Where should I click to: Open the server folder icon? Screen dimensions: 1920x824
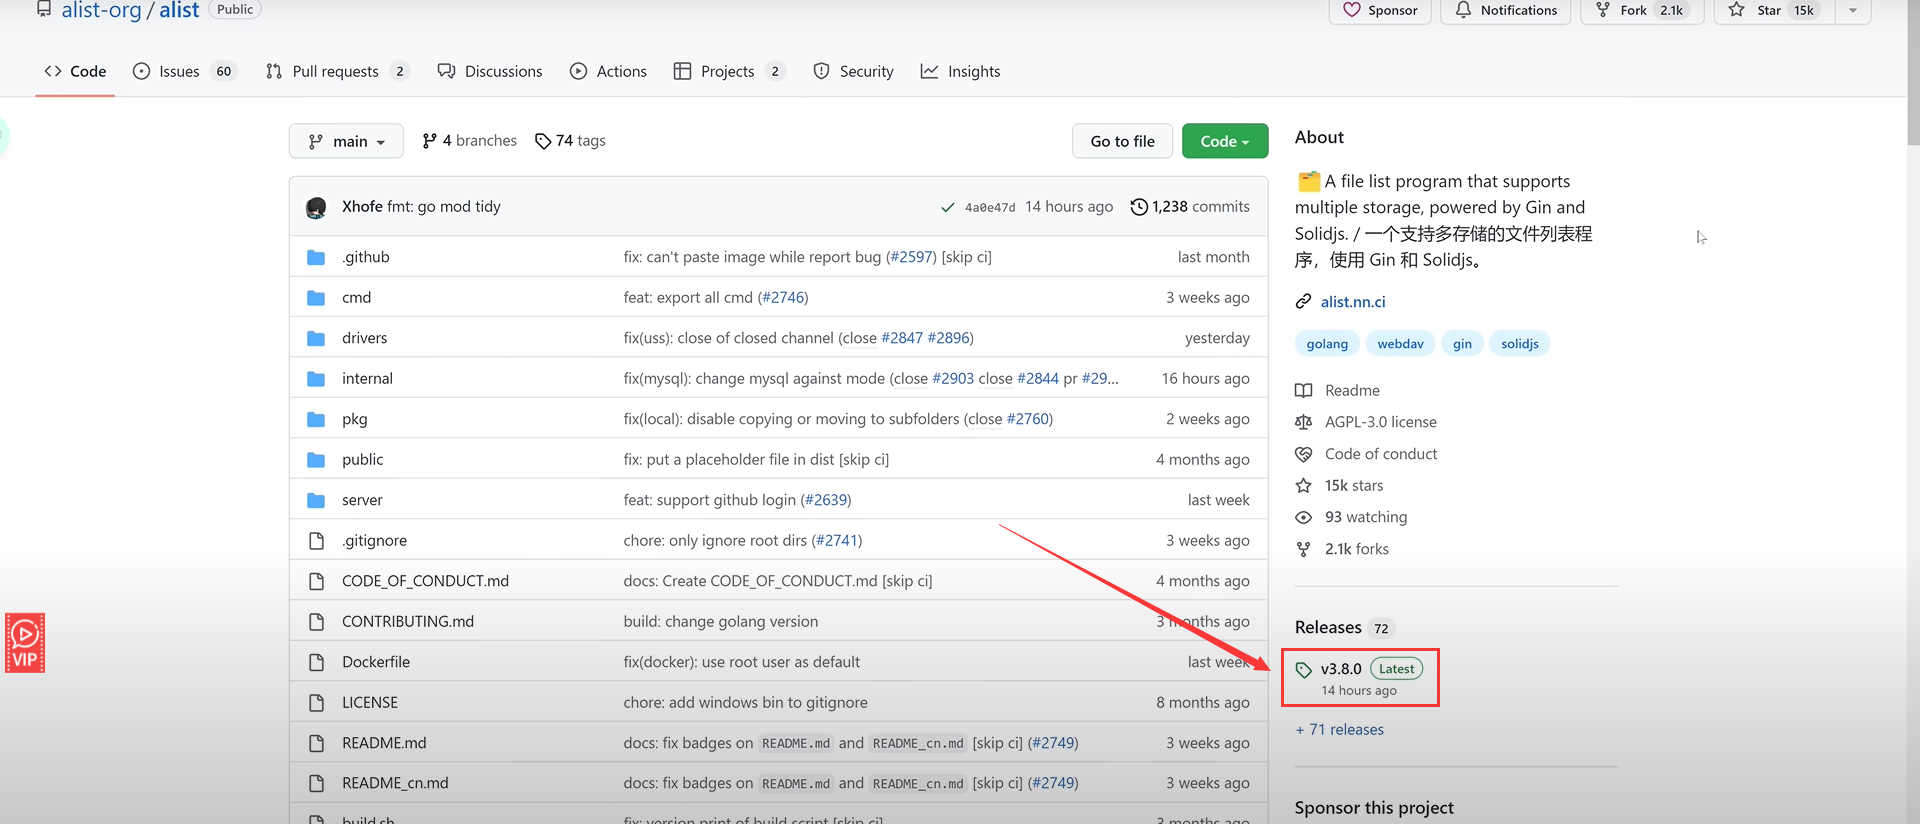[316, 500]
